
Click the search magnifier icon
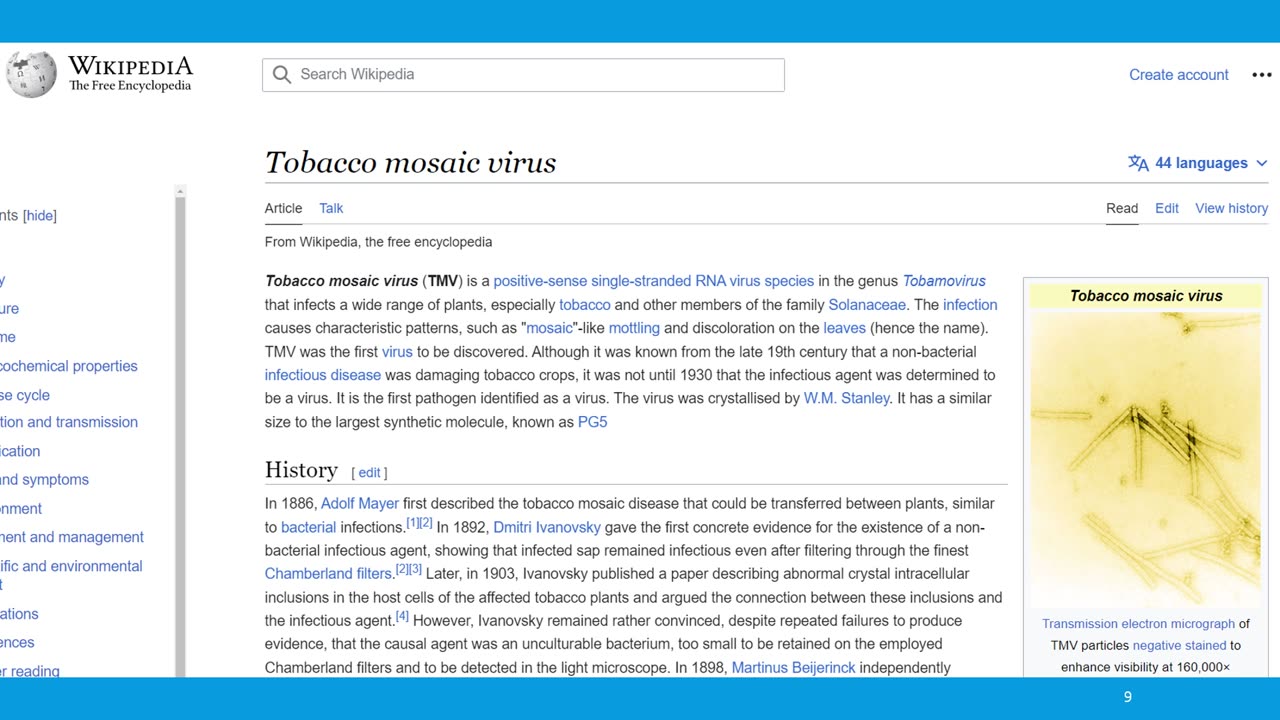pos(282,75)
